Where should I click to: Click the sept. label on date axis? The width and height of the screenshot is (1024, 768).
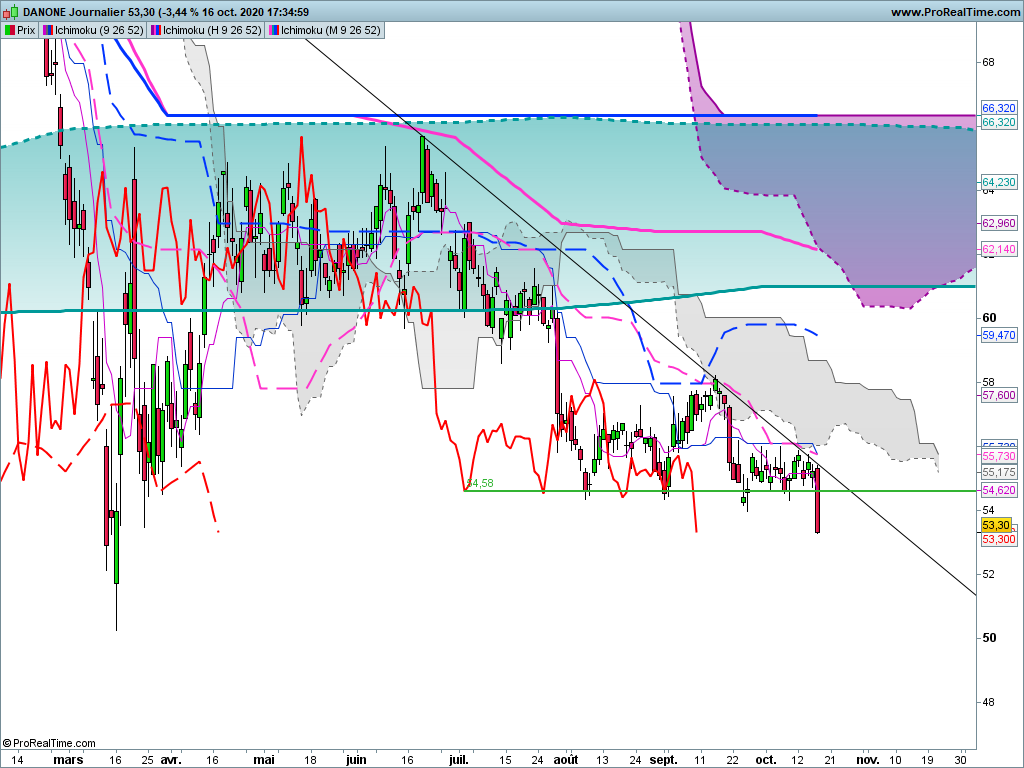pyautogui.click(x=664, y=760)
